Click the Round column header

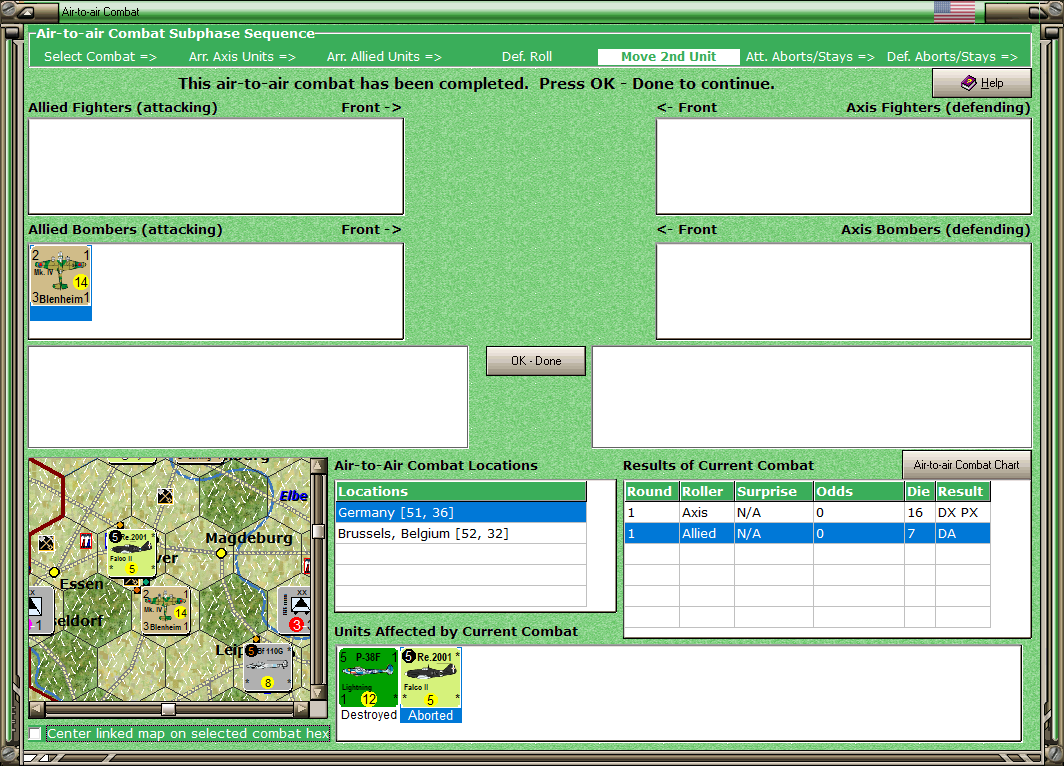651,491
